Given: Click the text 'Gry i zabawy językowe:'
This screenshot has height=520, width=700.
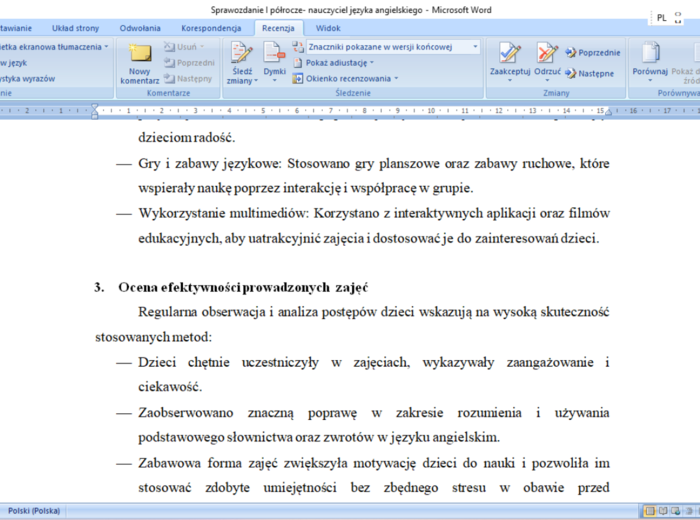Looking at the screenshot, I should 210,164.
